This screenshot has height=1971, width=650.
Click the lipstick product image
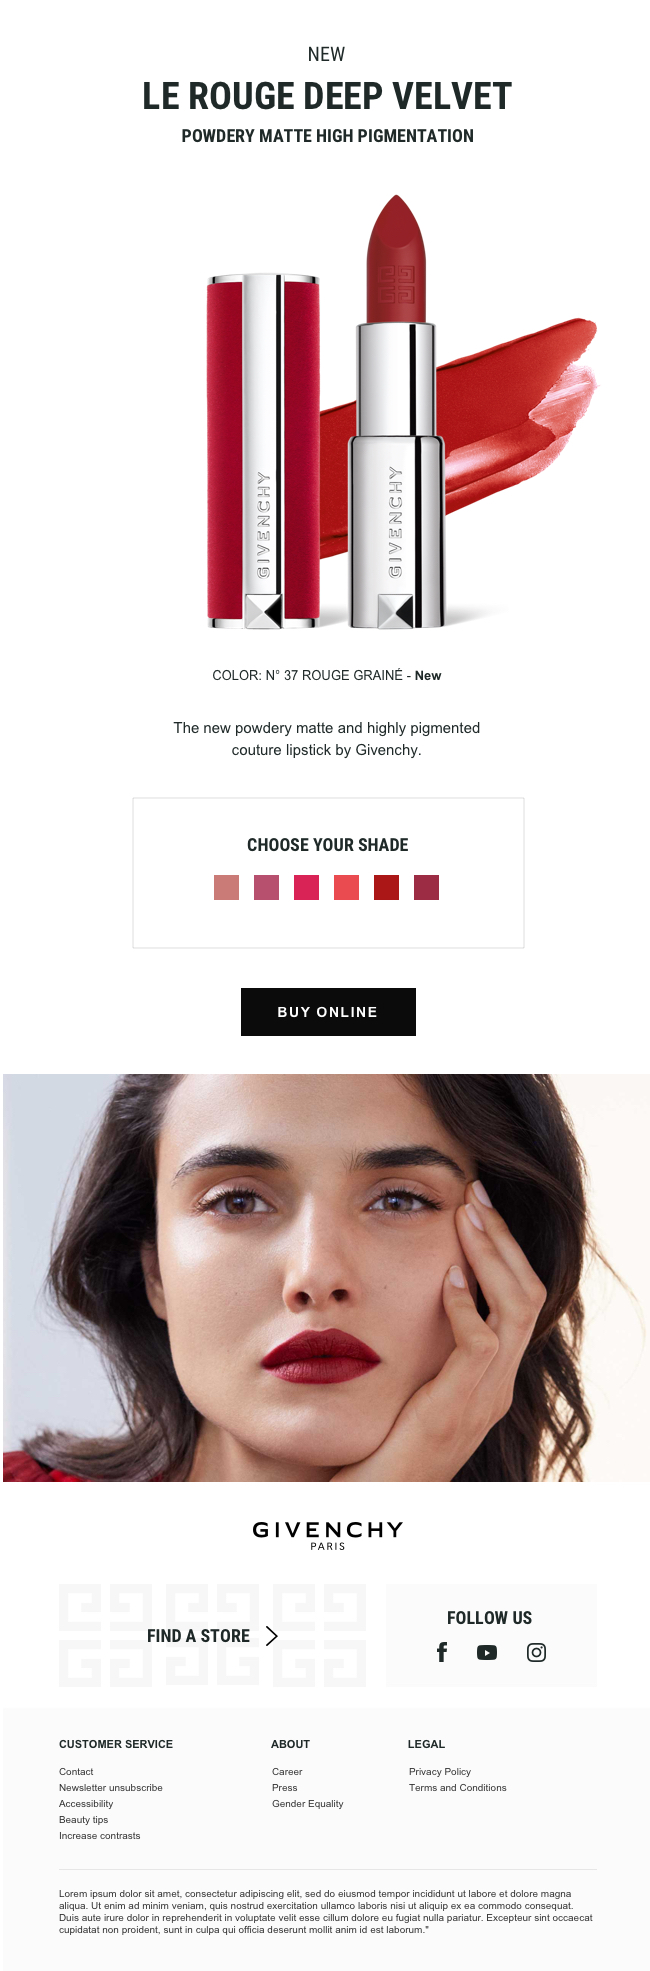[x=400, y=412]
